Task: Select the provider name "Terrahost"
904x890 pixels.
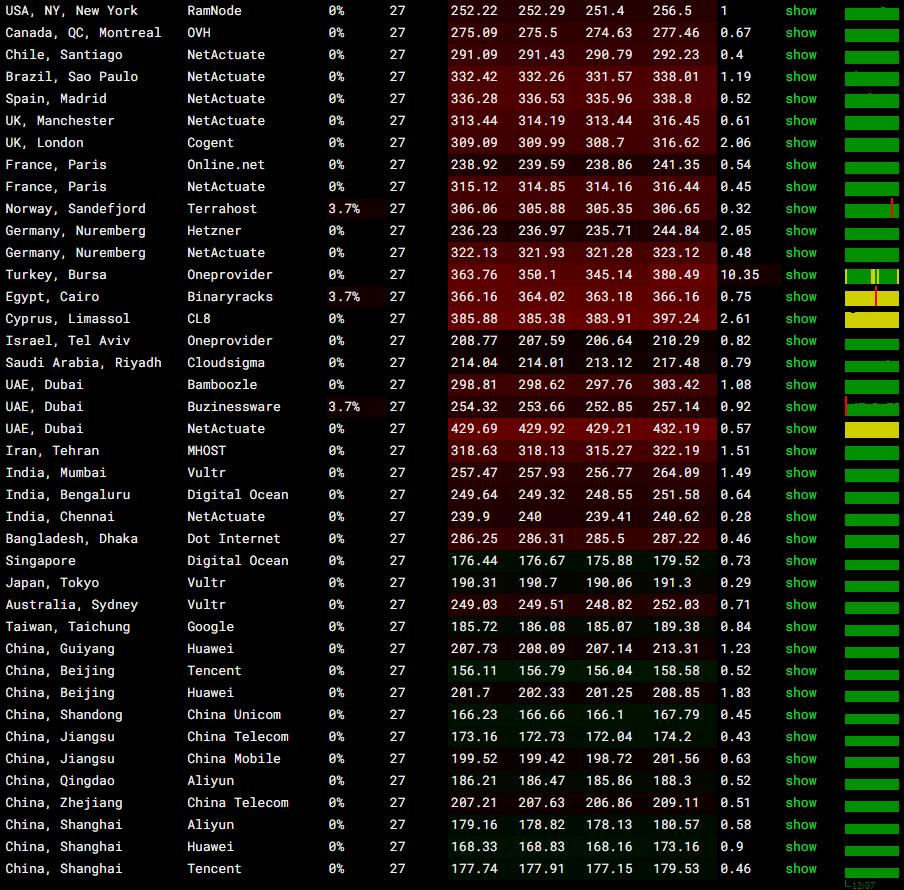Action: coord(222,209)
